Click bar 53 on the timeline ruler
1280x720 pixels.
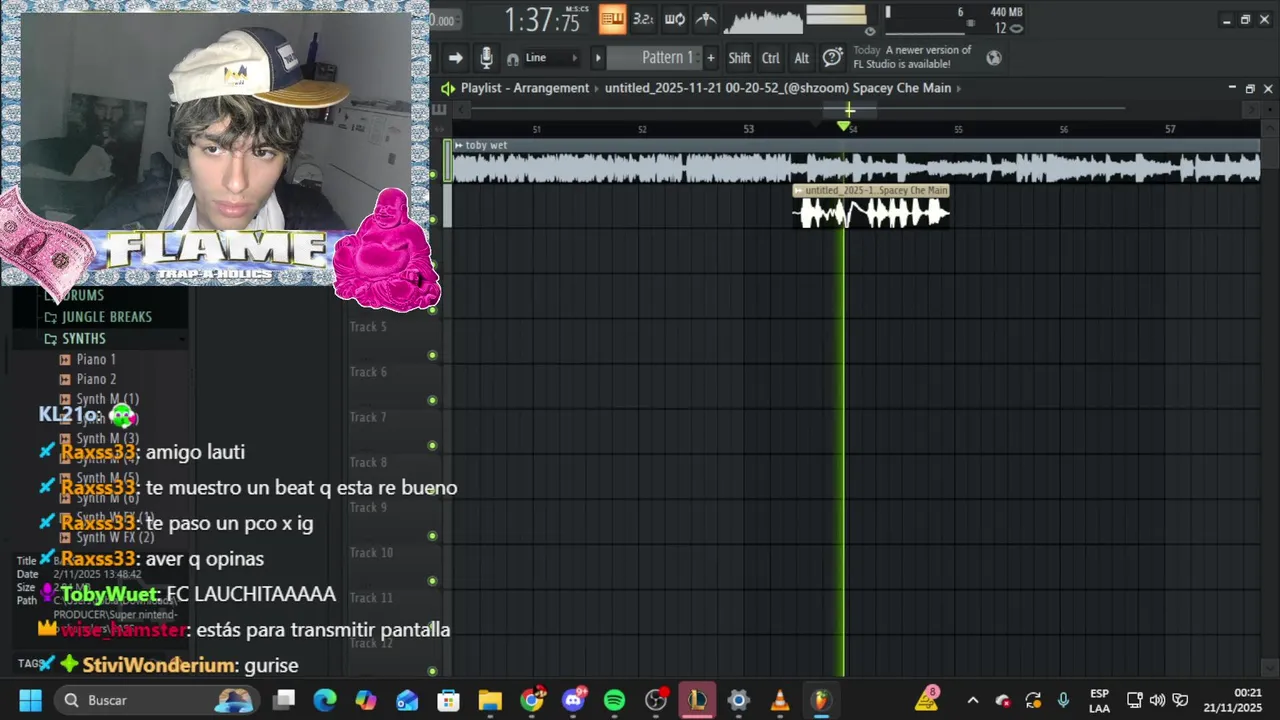pyautogui.click(x=748, y=129)
